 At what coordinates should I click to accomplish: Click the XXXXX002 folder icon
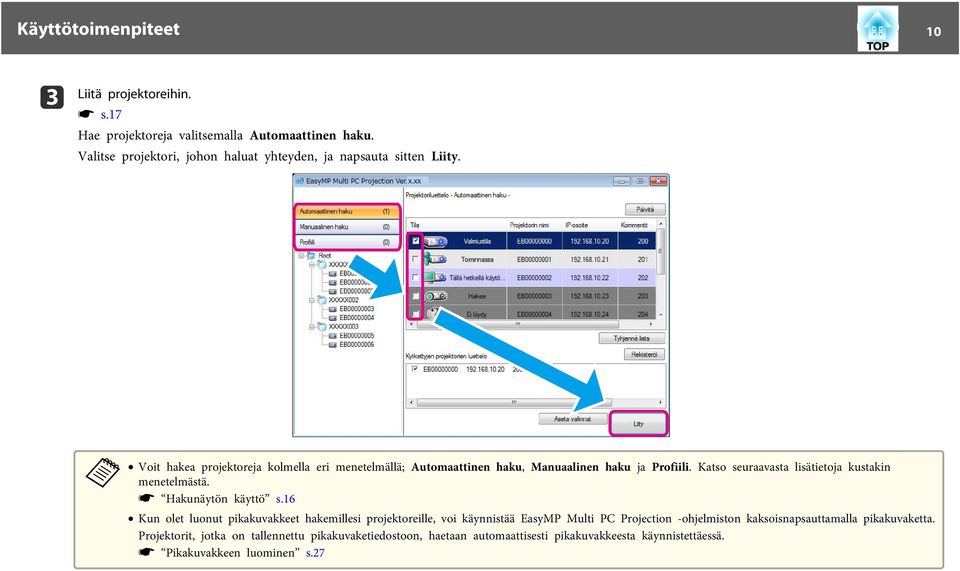[x=321, y=300]
